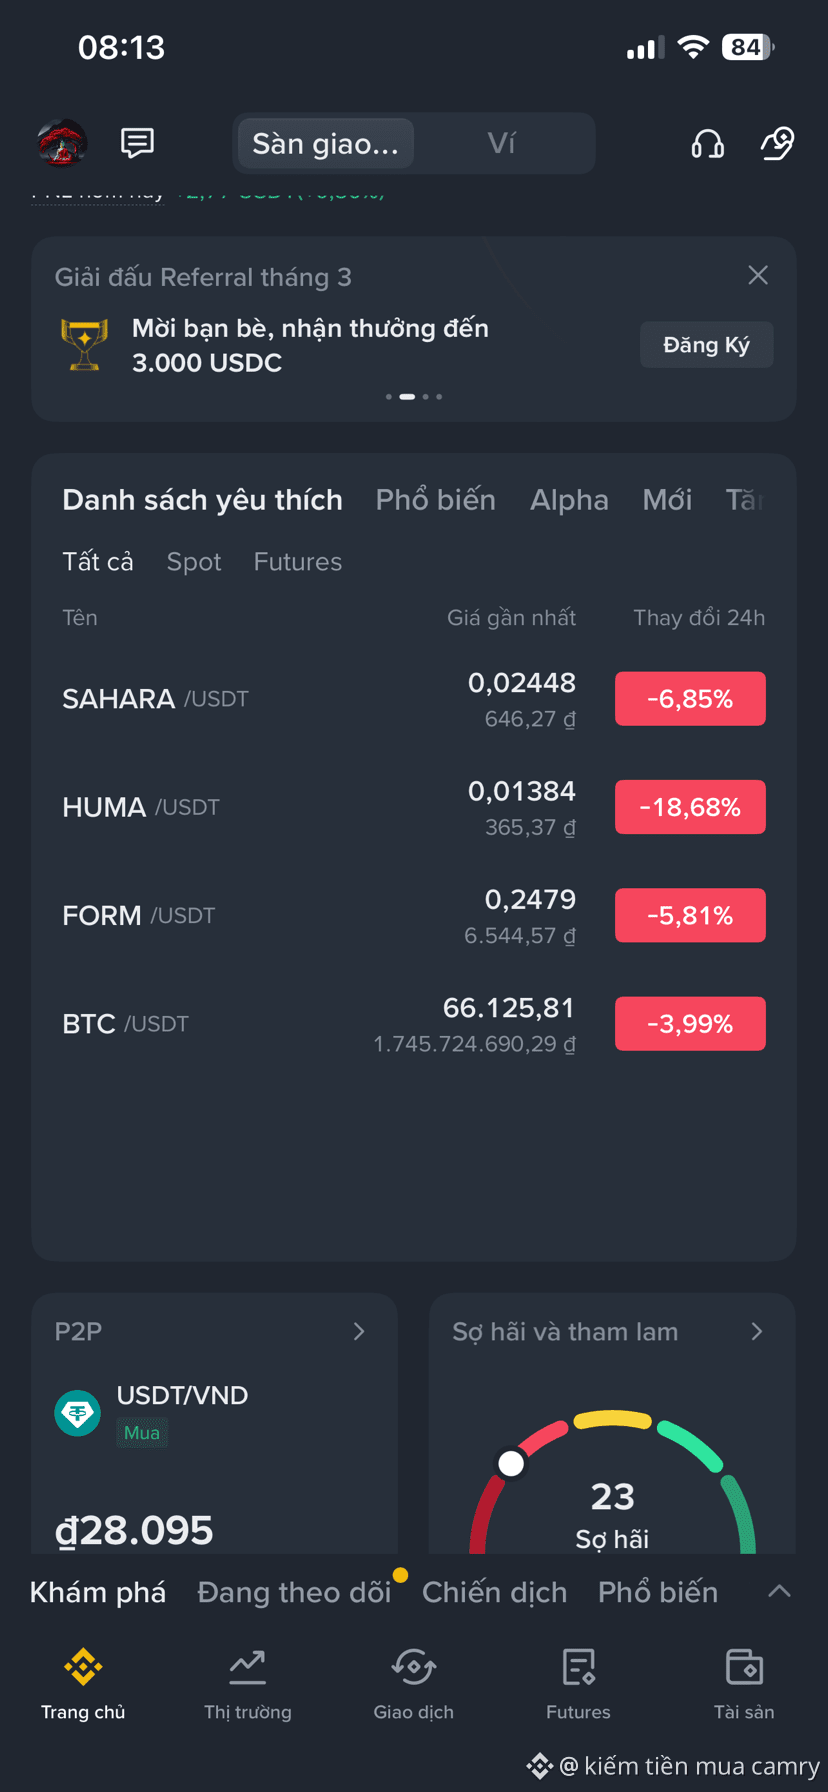
Task: Switch to the Phổ biến watchlist tab
Action: [x=436, y=499]
